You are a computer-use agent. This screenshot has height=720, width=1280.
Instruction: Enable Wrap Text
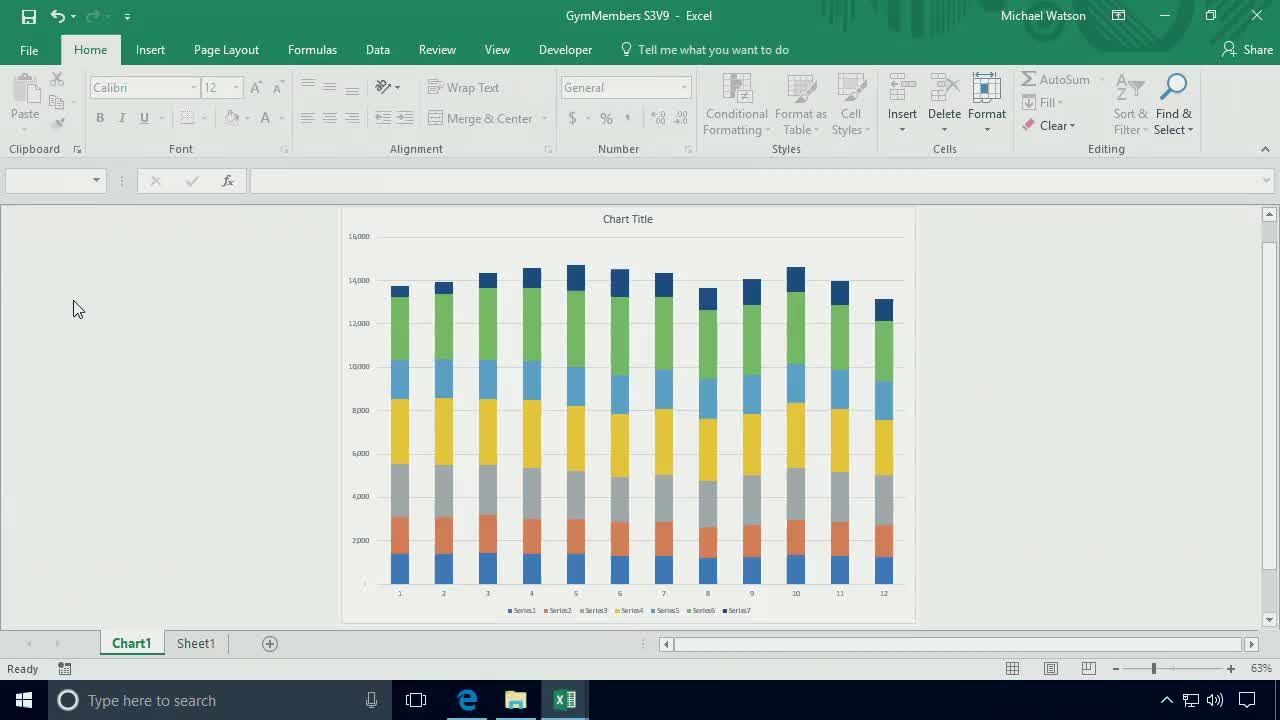463,87
